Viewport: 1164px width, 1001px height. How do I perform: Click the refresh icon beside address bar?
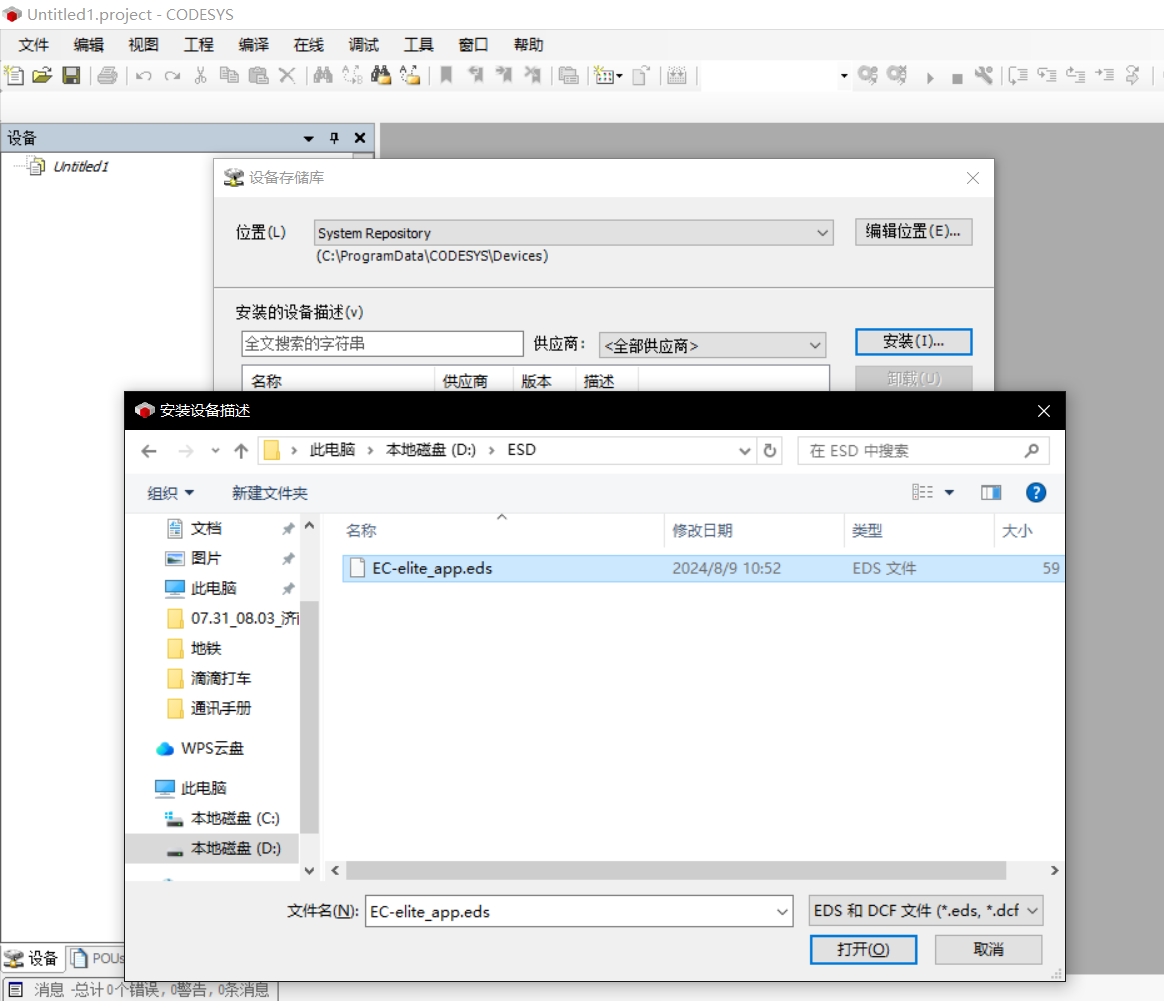click(769, 451)
